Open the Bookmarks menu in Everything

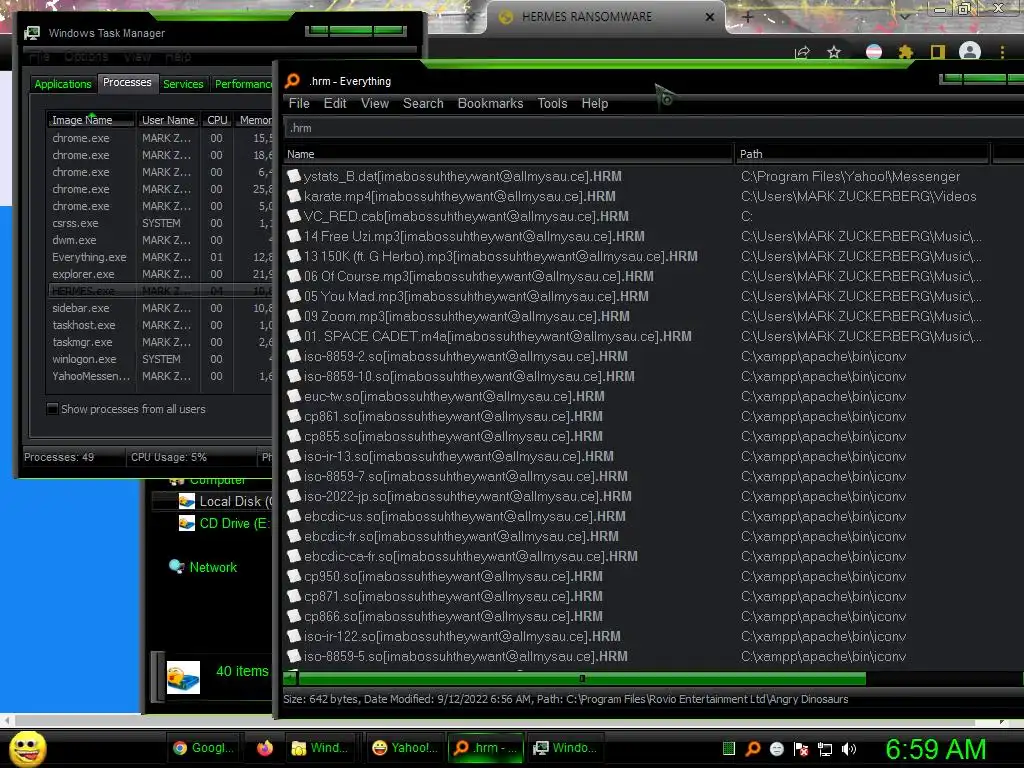[x=490, y=103]
